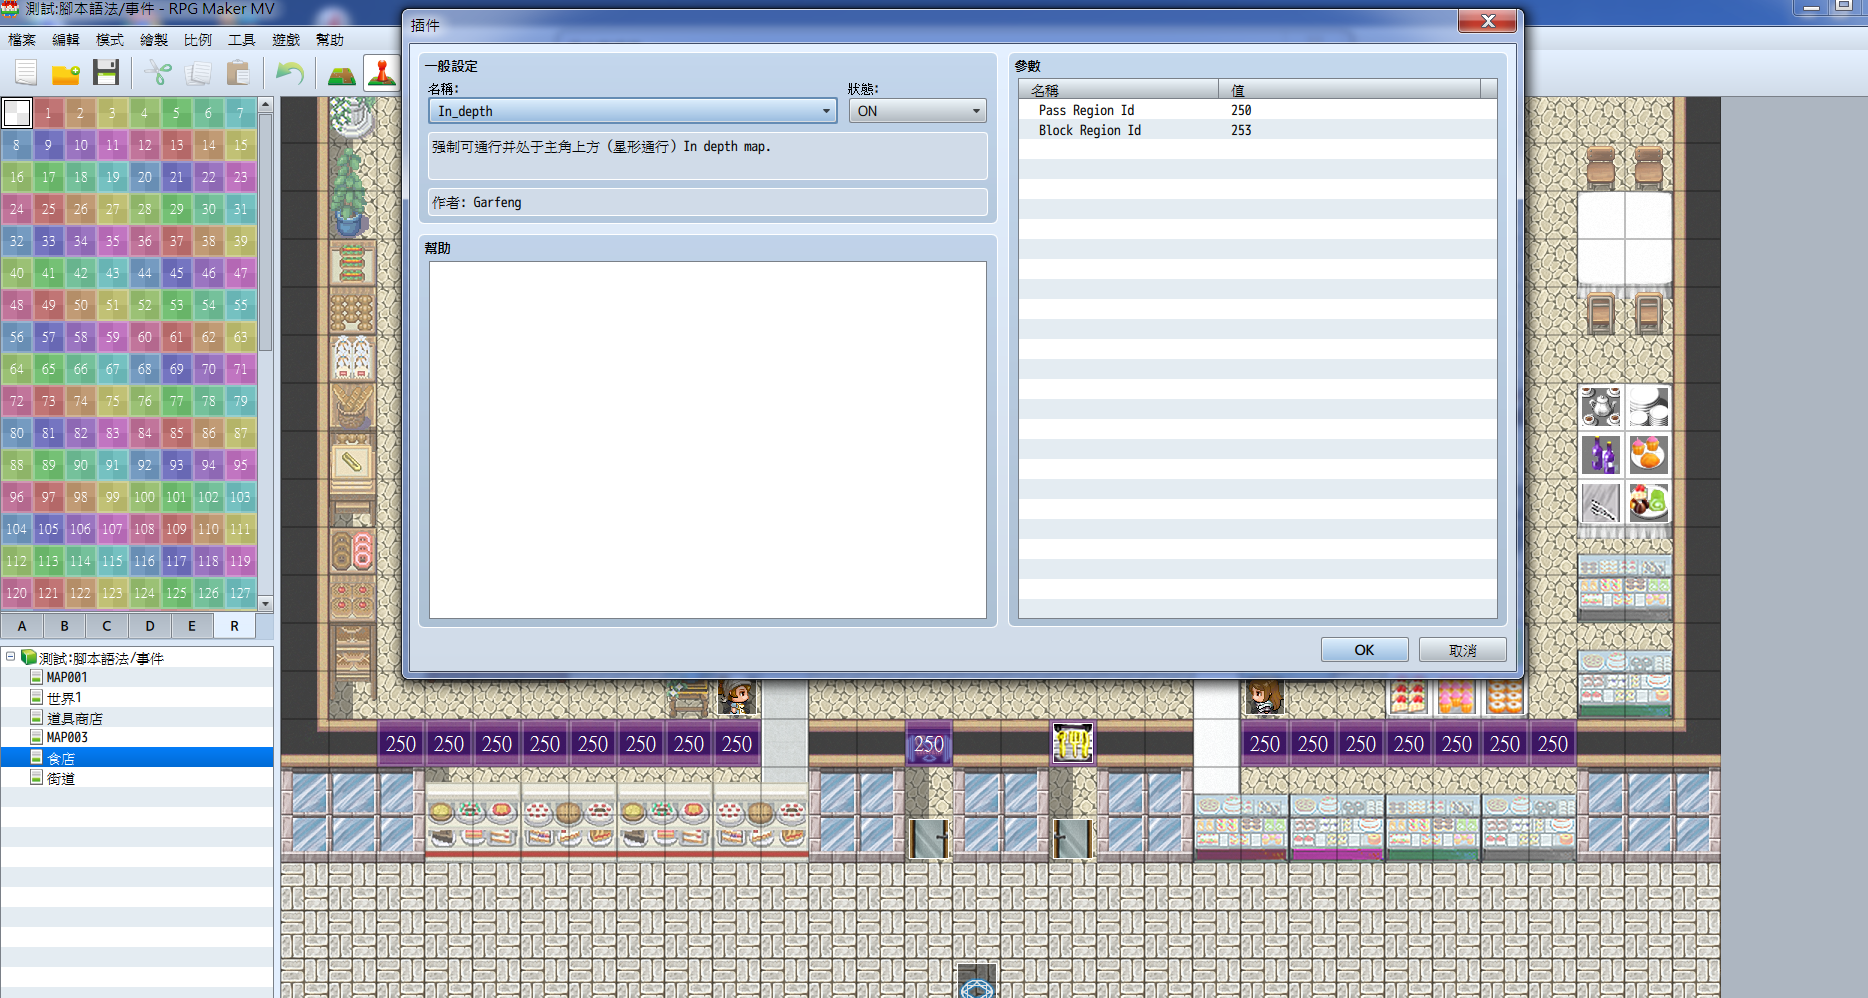
Task: Open the plugin name dropdown In_depth
Action: coord(633,111)
